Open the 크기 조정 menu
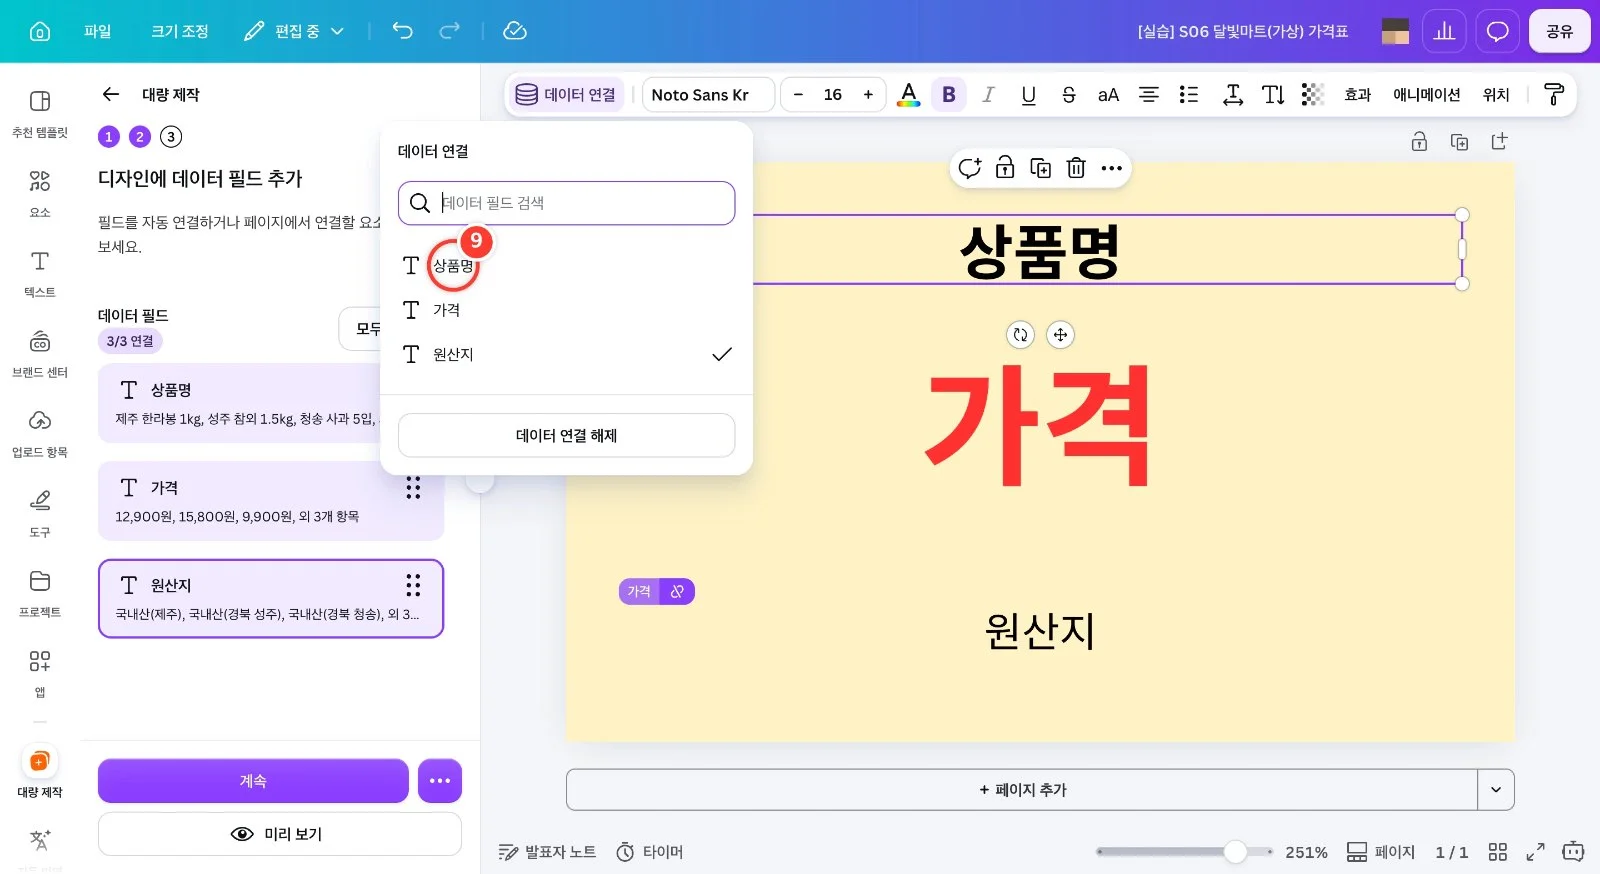 (180, 31)
